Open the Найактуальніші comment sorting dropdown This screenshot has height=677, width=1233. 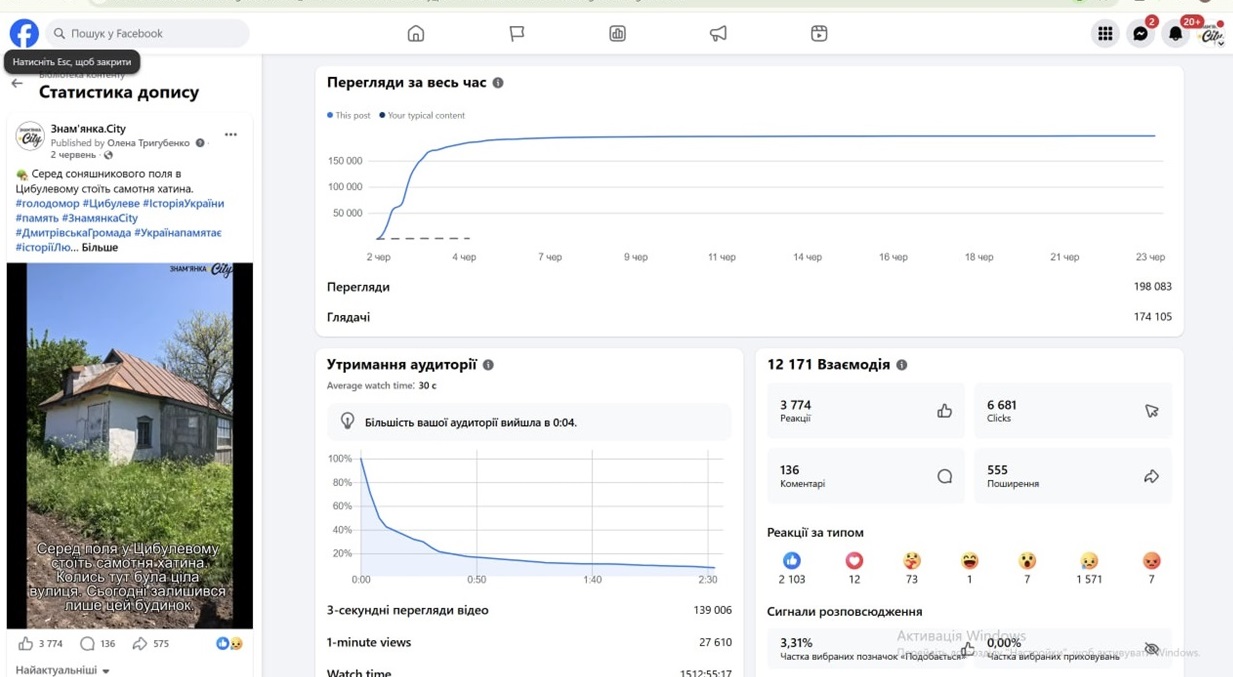(63, 670)
